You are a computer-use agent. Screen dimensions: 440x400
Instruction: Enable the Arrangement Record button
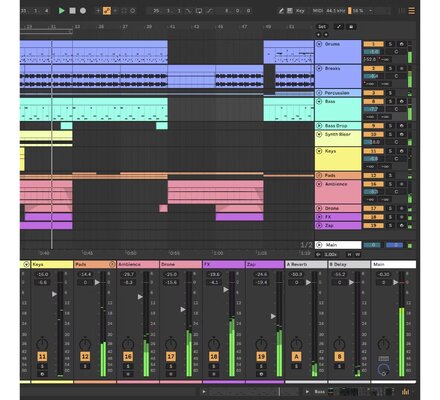point(83,11)
